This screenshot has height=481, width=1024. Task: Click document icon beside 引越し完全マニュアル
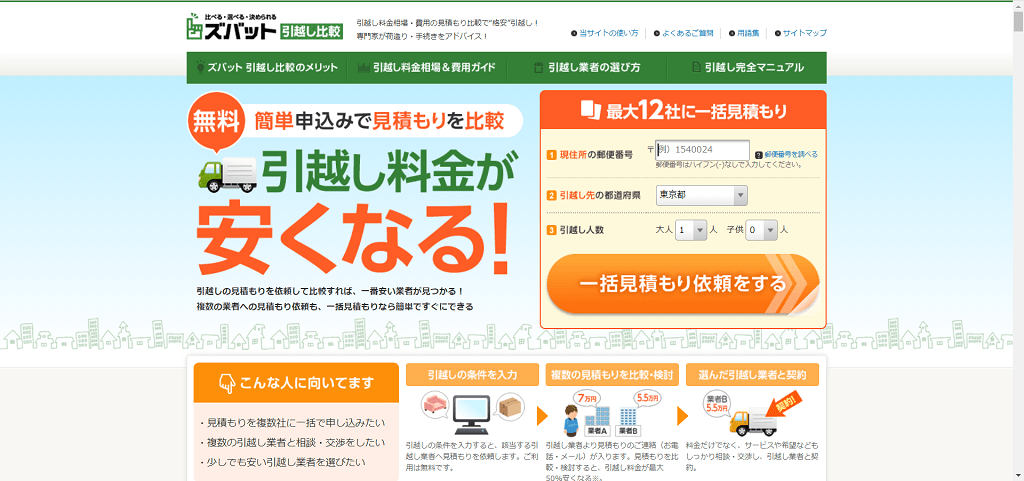(696, 67)
